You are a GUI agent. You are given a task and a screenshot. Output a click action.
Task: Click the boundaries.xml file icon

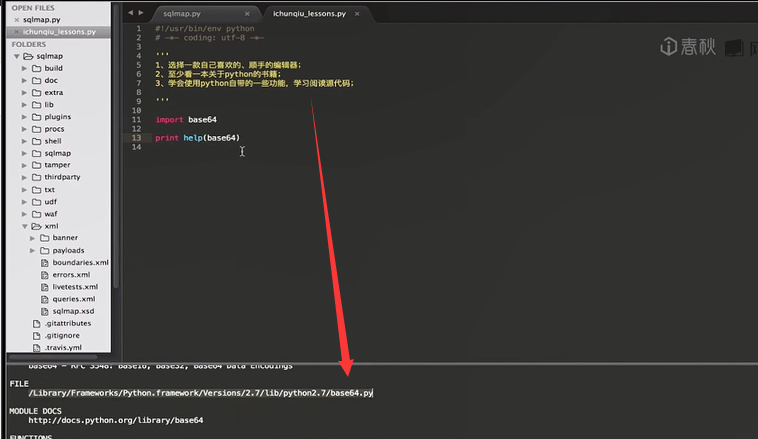click(44, 263)
